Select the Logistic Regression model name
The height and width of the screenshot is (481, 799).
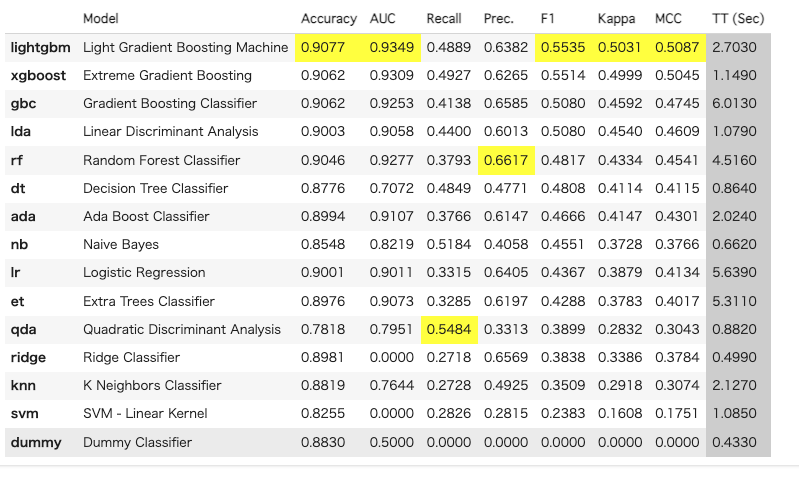(x=144, y=272)
